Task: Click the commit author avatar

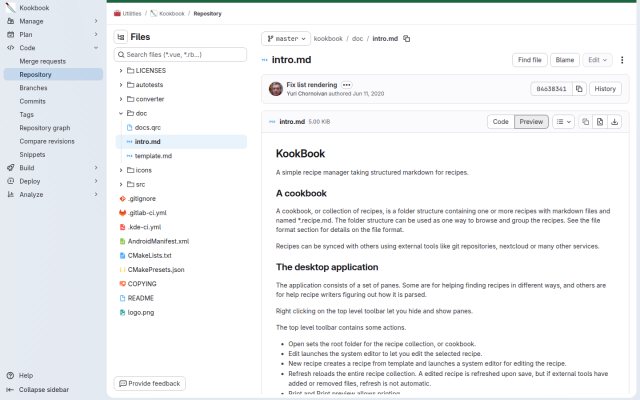Action: click(x=276, y=89)
